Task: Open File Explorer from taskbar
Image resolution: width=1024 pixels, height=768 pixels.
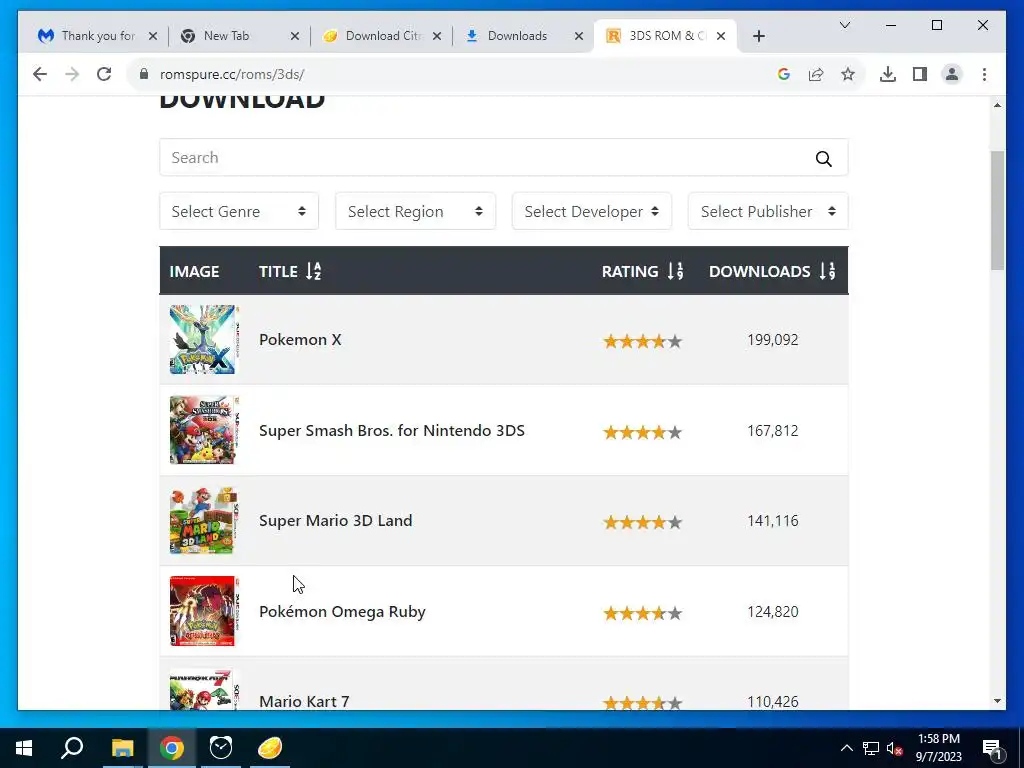Action: (122, 748)
